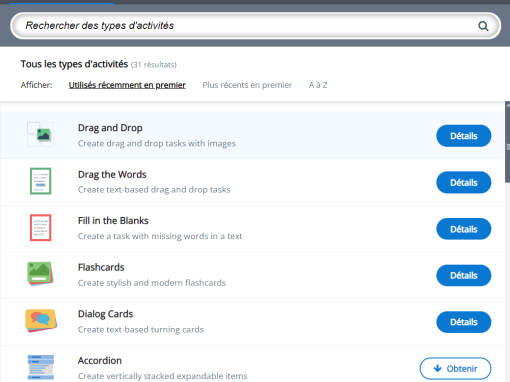Click the Drag and Drop icon

tap(40, 134)
